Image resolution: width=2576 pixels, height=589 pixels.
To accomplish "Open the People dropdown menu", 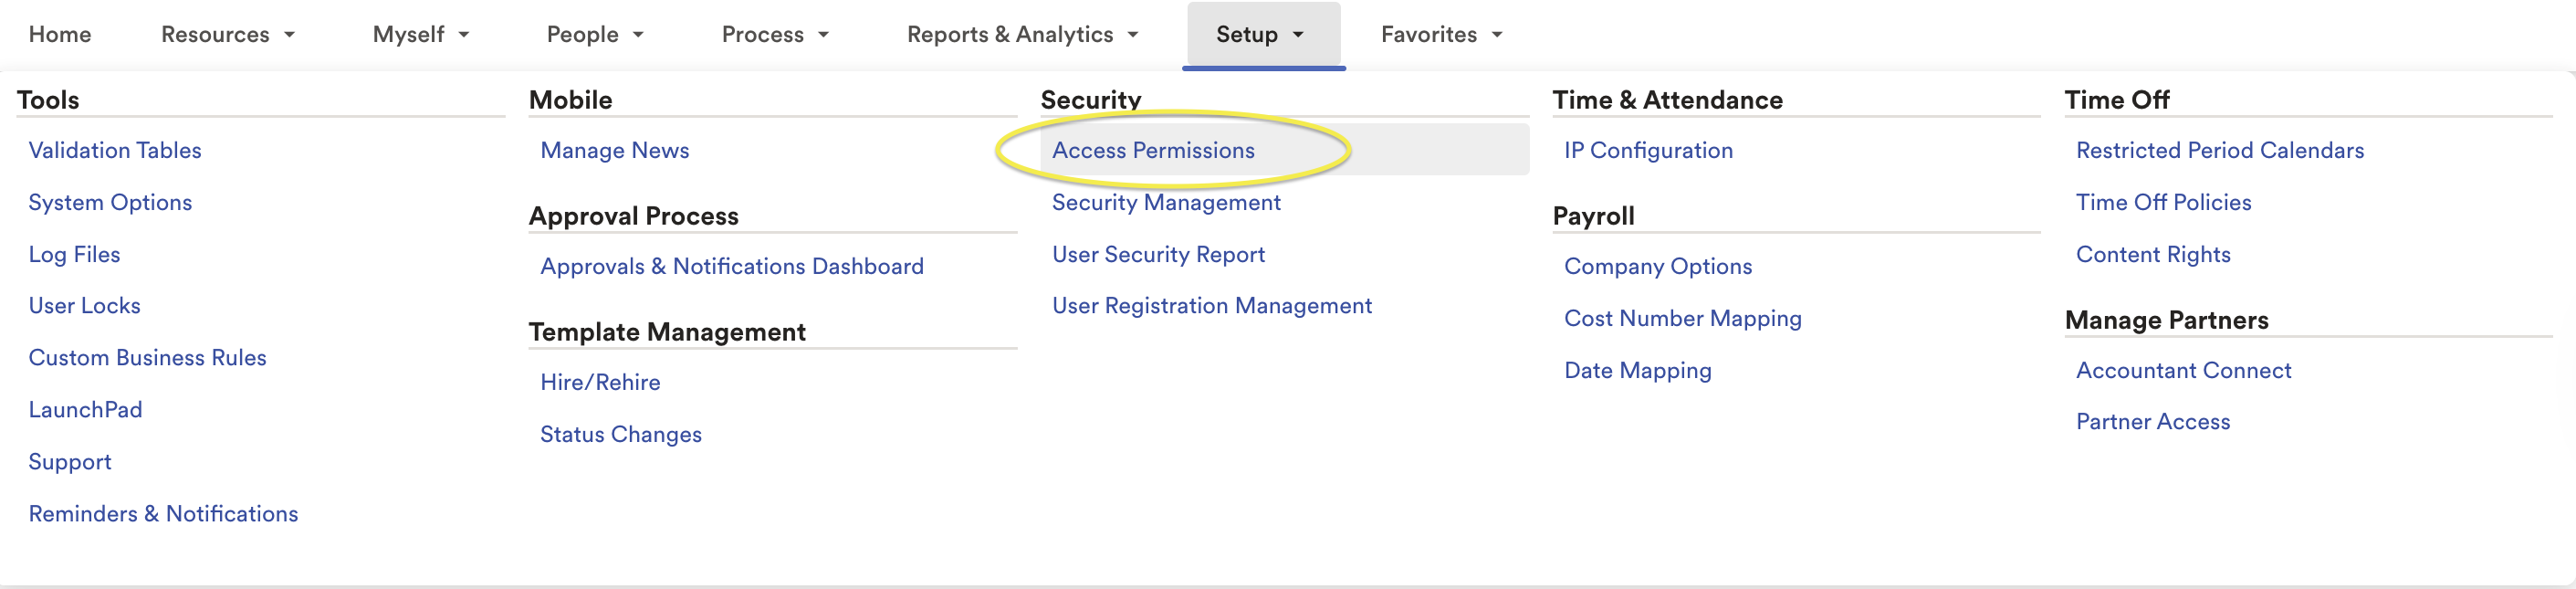I will [594, 35].
